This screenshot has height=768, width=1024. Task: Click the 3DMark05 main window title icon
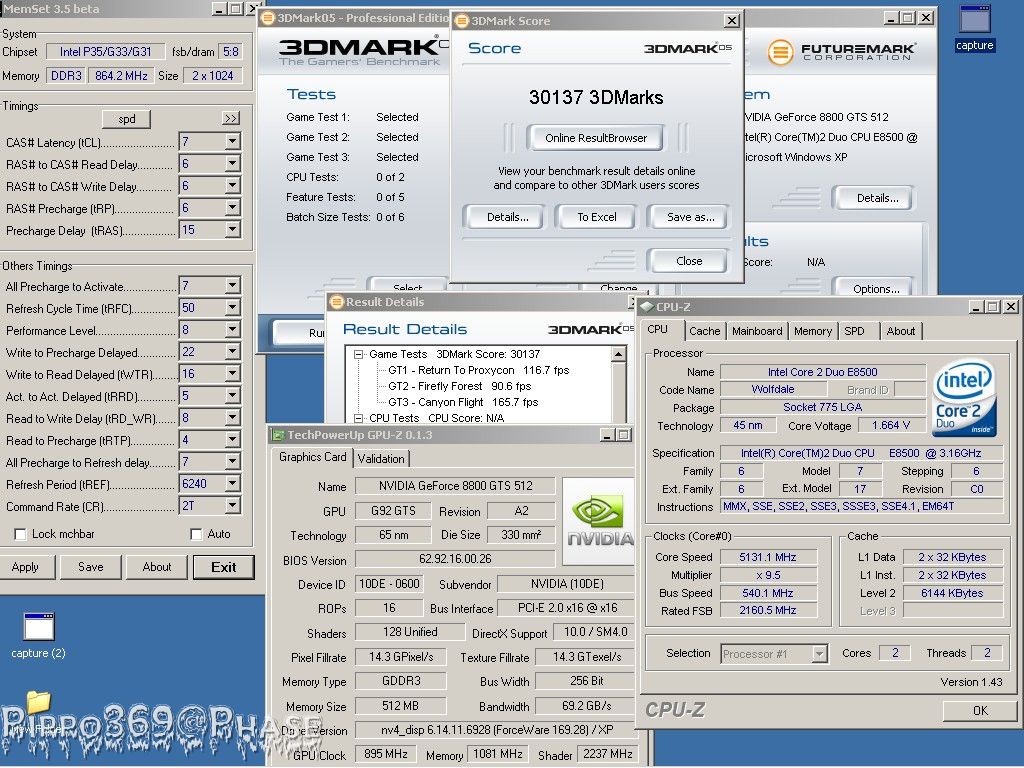[x=268, y=18]
